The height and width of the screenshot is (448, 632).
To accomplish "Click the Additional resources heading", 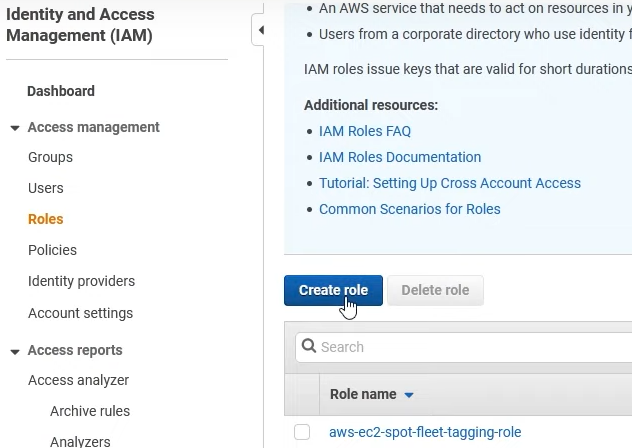I will pyautogui.click(x=371, y=105).
